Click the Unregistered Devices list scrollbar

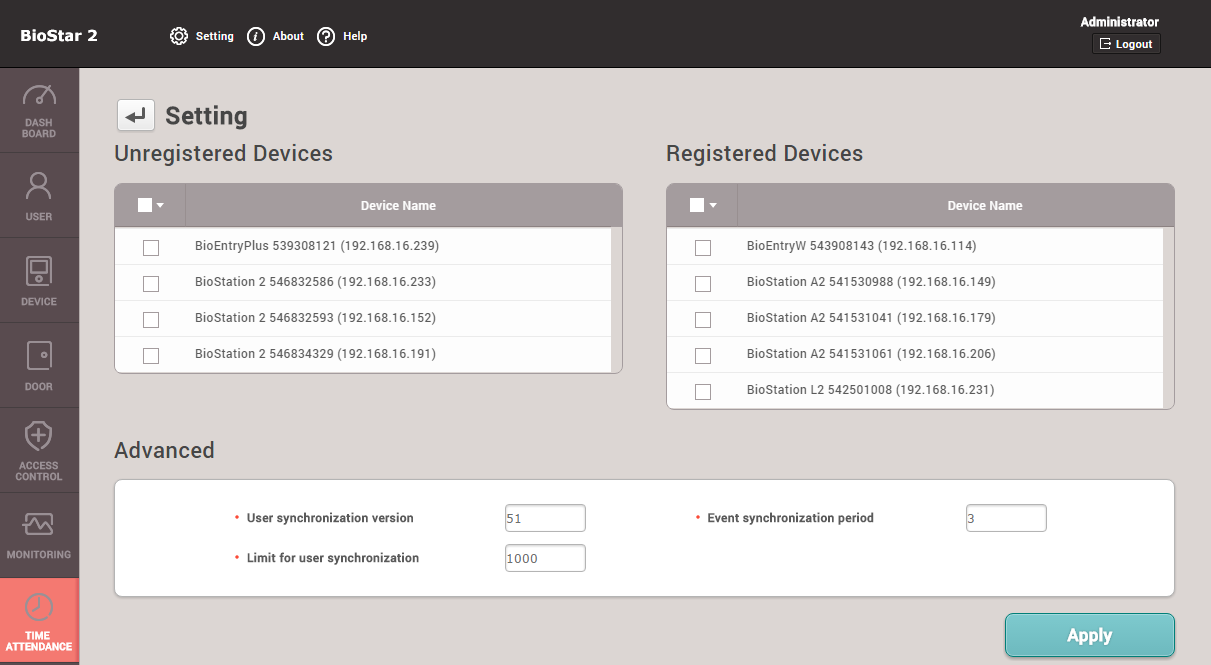(x=616, y=300)
